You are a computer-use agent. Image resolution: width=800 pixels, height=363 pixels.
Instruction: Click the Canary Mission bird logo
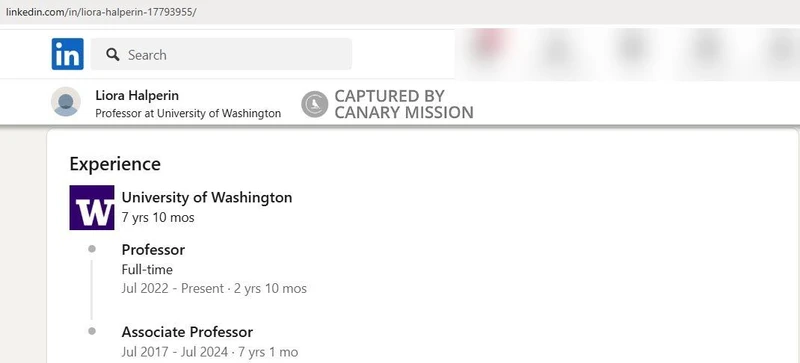click(x=314, y=104)
